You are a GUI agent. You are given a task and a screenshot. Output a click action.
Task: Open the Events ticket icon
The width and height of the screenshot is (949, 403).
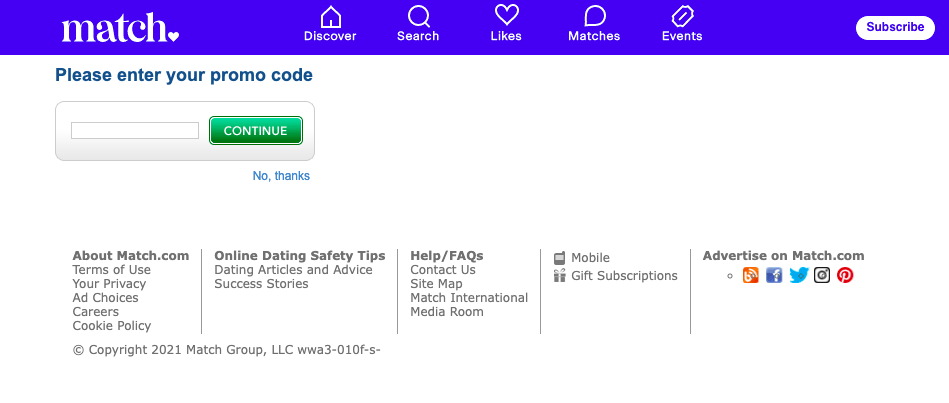[682, 16]
